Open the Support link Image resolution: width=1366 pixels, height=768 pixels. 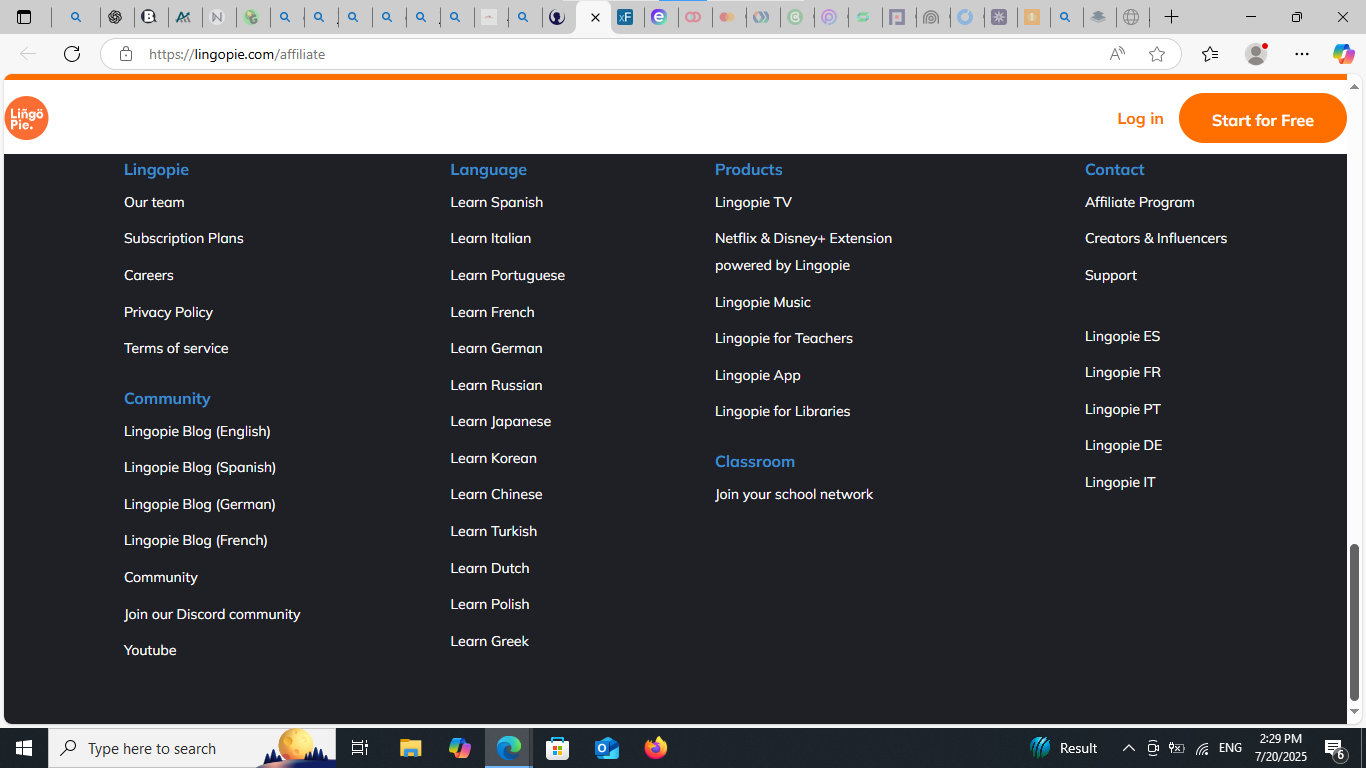1111,275
